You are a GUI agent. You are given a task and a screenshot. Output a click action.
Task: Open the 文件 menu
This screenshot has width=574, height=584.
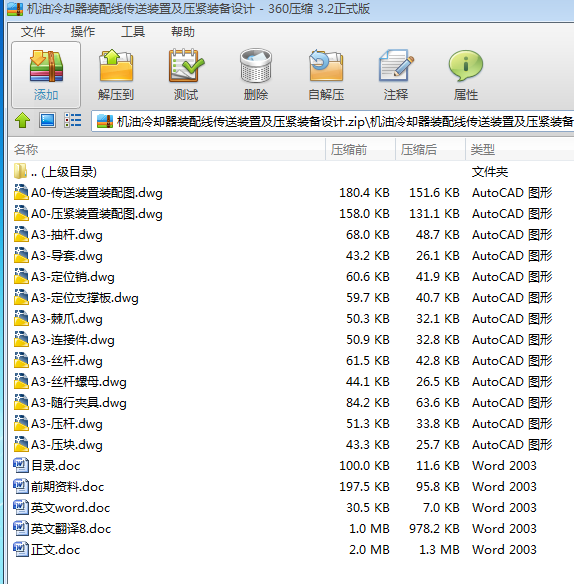pos(33,32)
